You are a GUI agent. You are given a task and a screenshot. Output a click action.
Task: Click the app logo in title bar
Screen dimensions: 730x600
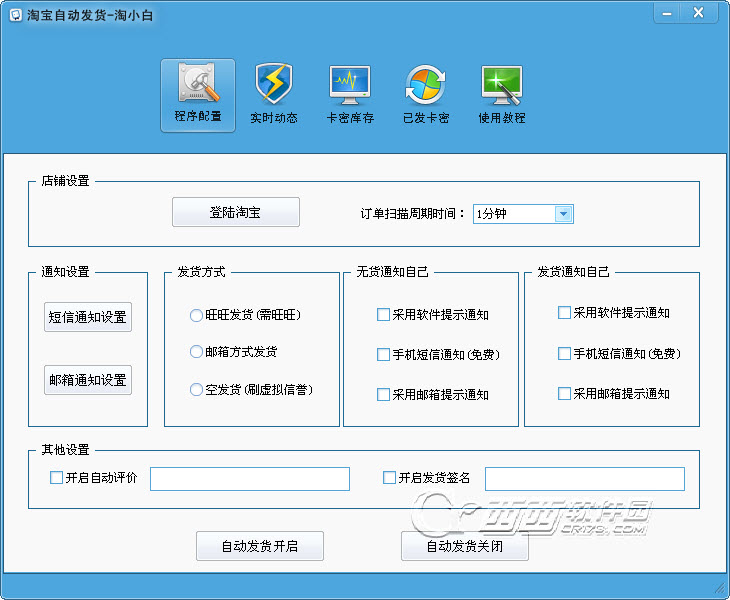pos(16,15)
